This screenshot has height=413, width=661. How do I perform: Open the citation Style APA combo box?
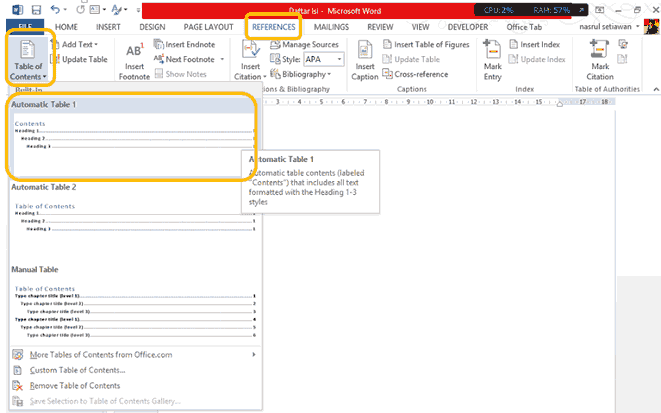[324, 59]
